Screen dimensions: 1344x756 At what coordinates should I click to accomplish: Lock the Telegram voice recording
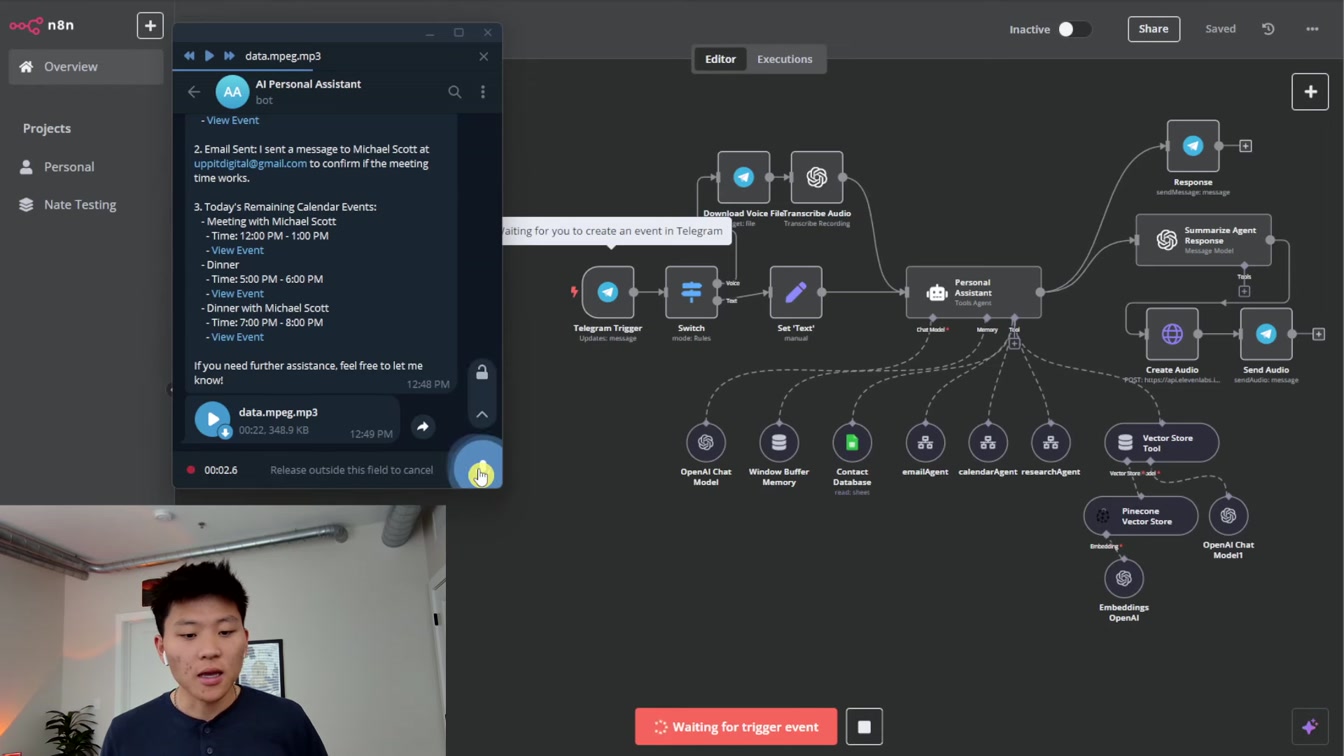pyautogui.click(x=482, y=372)
